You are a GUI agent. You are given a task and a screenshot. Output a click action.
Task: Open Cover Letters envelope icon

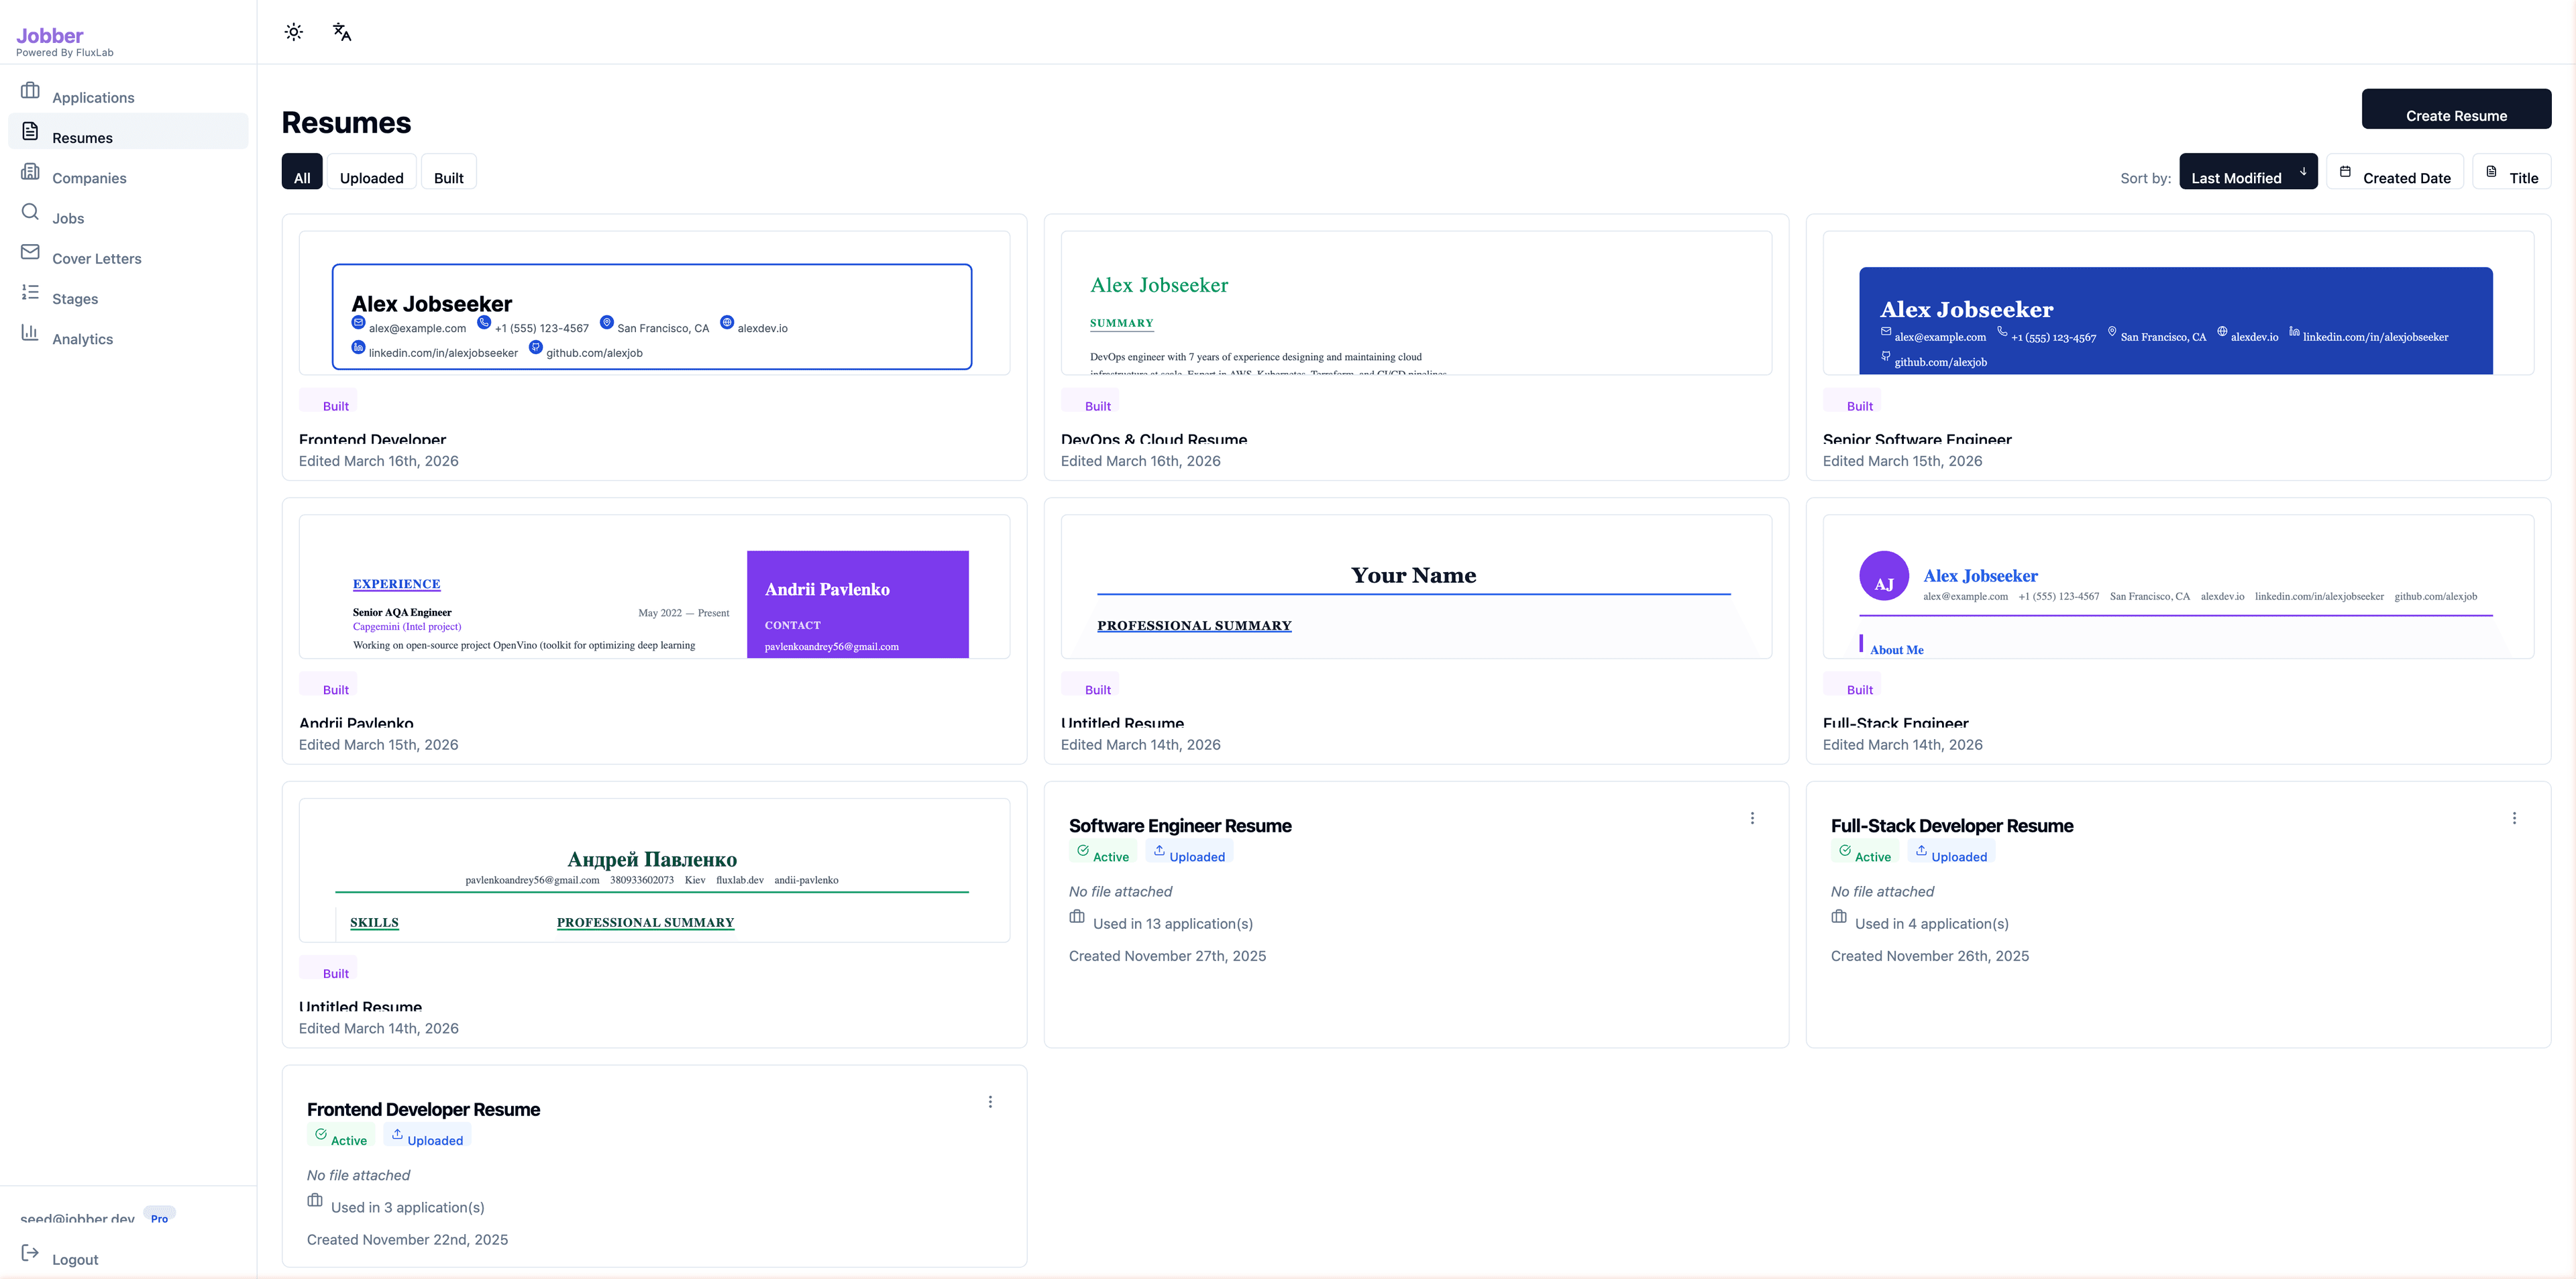coord(30,252)
